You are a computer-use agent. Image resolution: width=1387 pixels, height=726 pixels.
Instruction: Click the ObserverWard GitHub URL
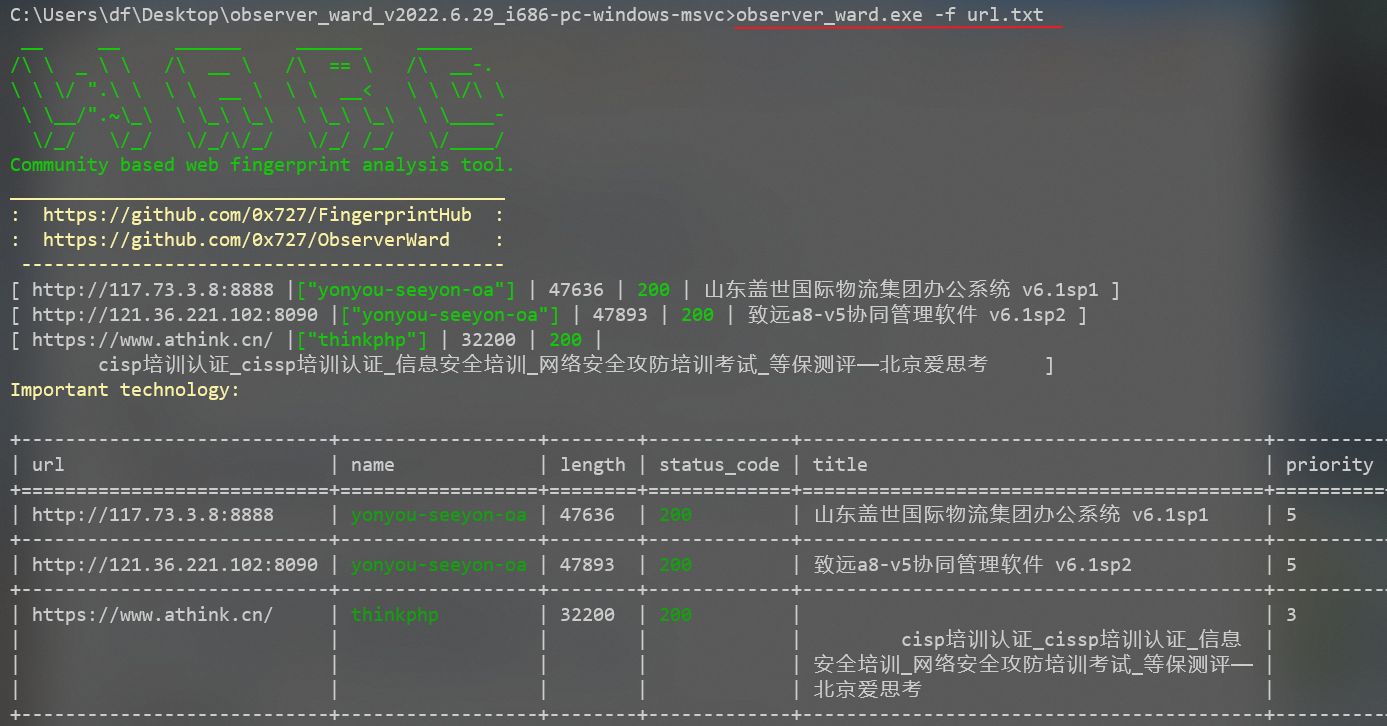click(x=246, y=240)
